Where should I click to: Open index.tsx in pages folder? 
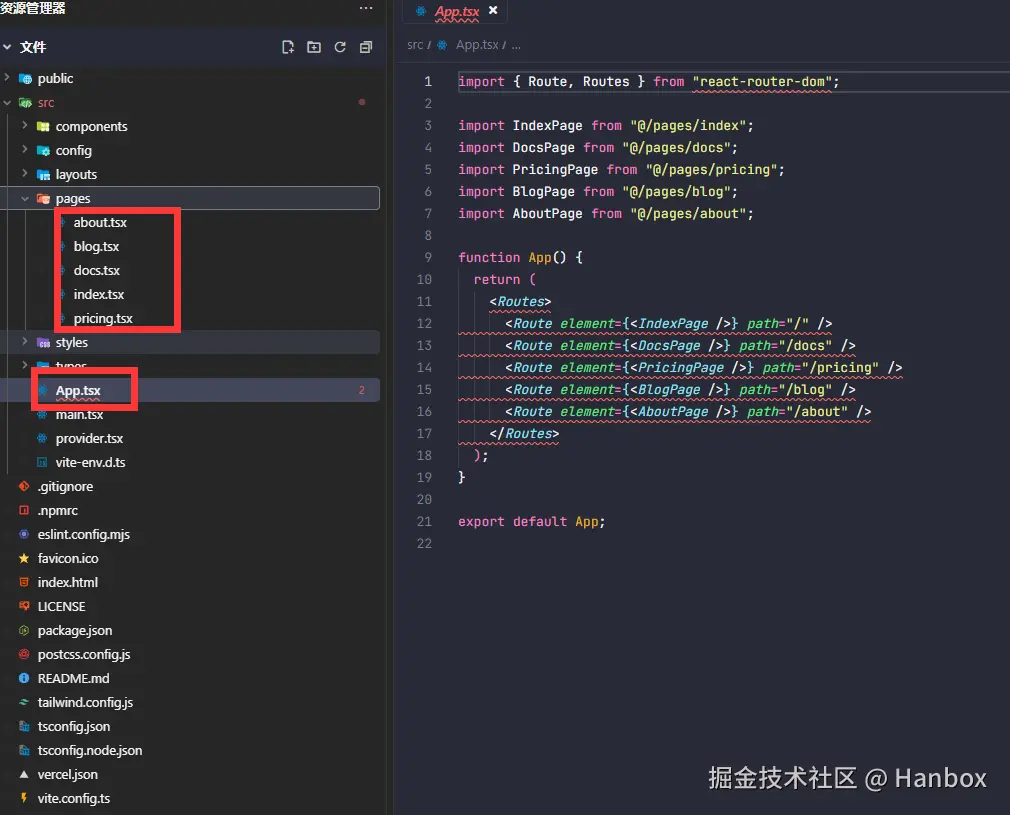point(99,294)
